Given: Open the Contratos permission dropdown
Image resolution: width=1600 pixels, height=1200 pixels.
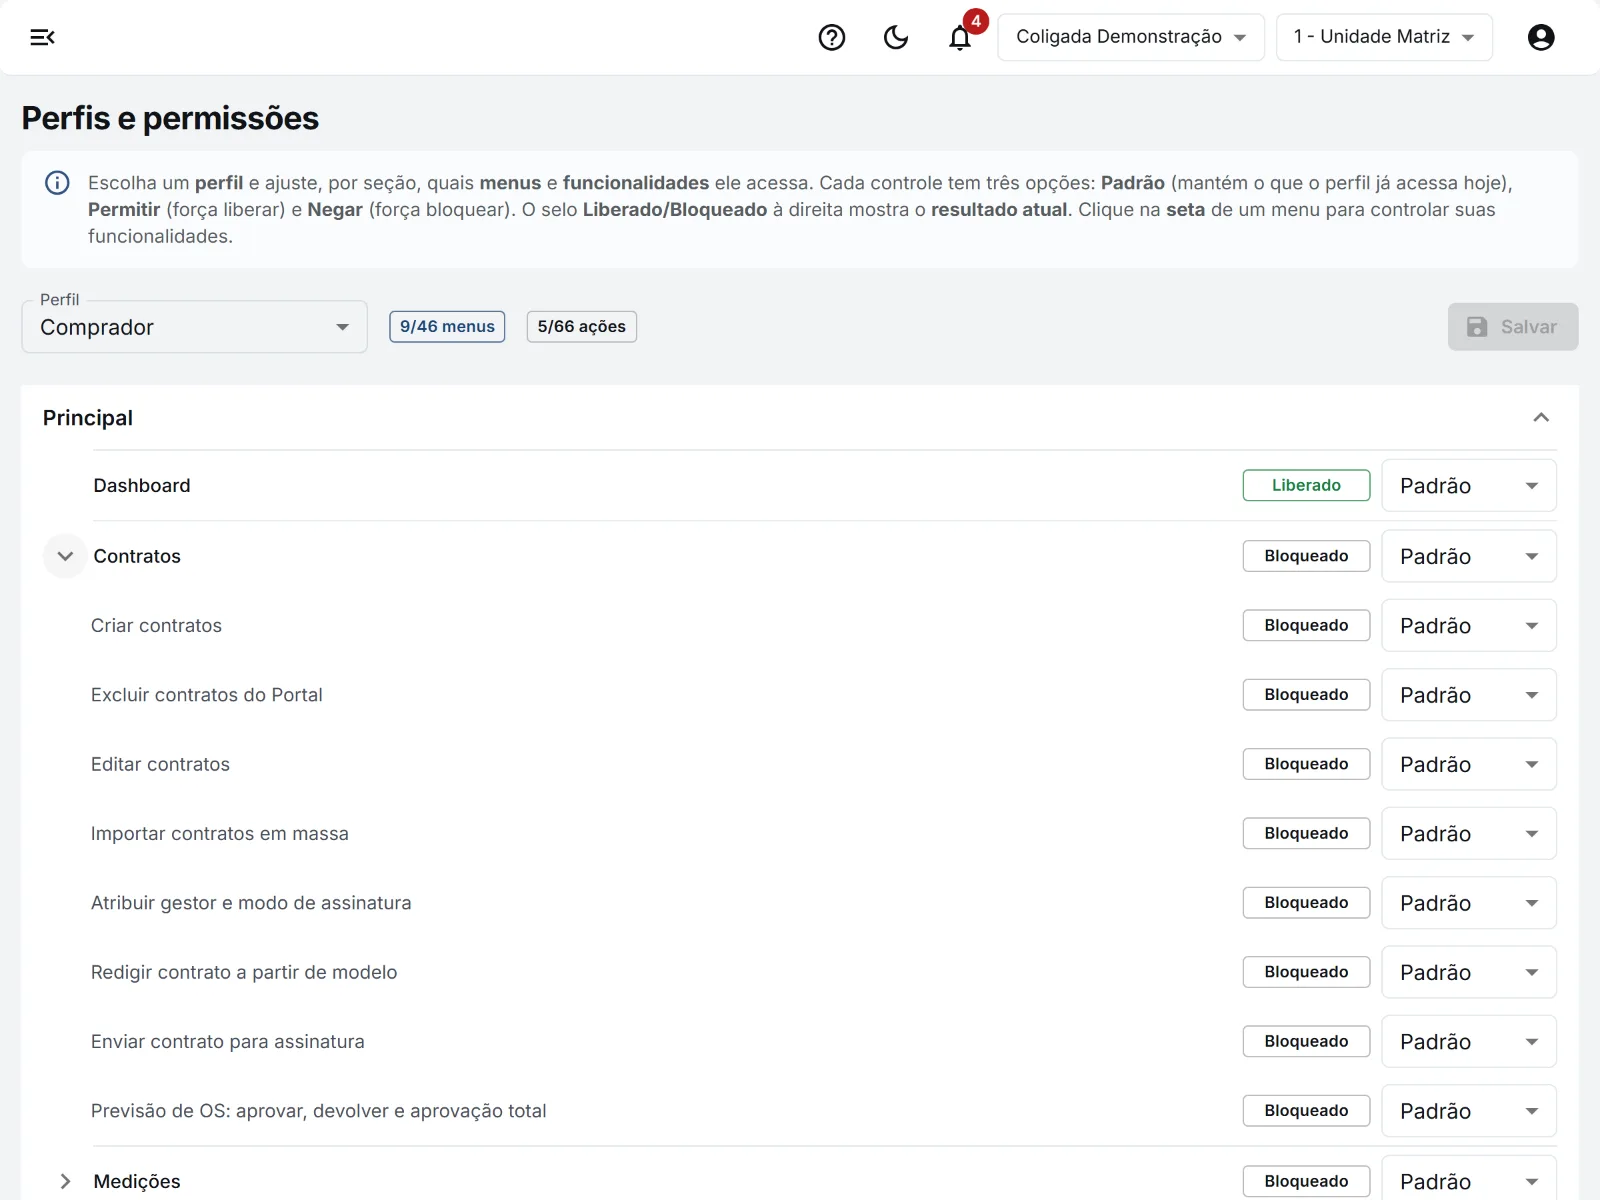Looking at the screenshot, I should (1469, 556).
